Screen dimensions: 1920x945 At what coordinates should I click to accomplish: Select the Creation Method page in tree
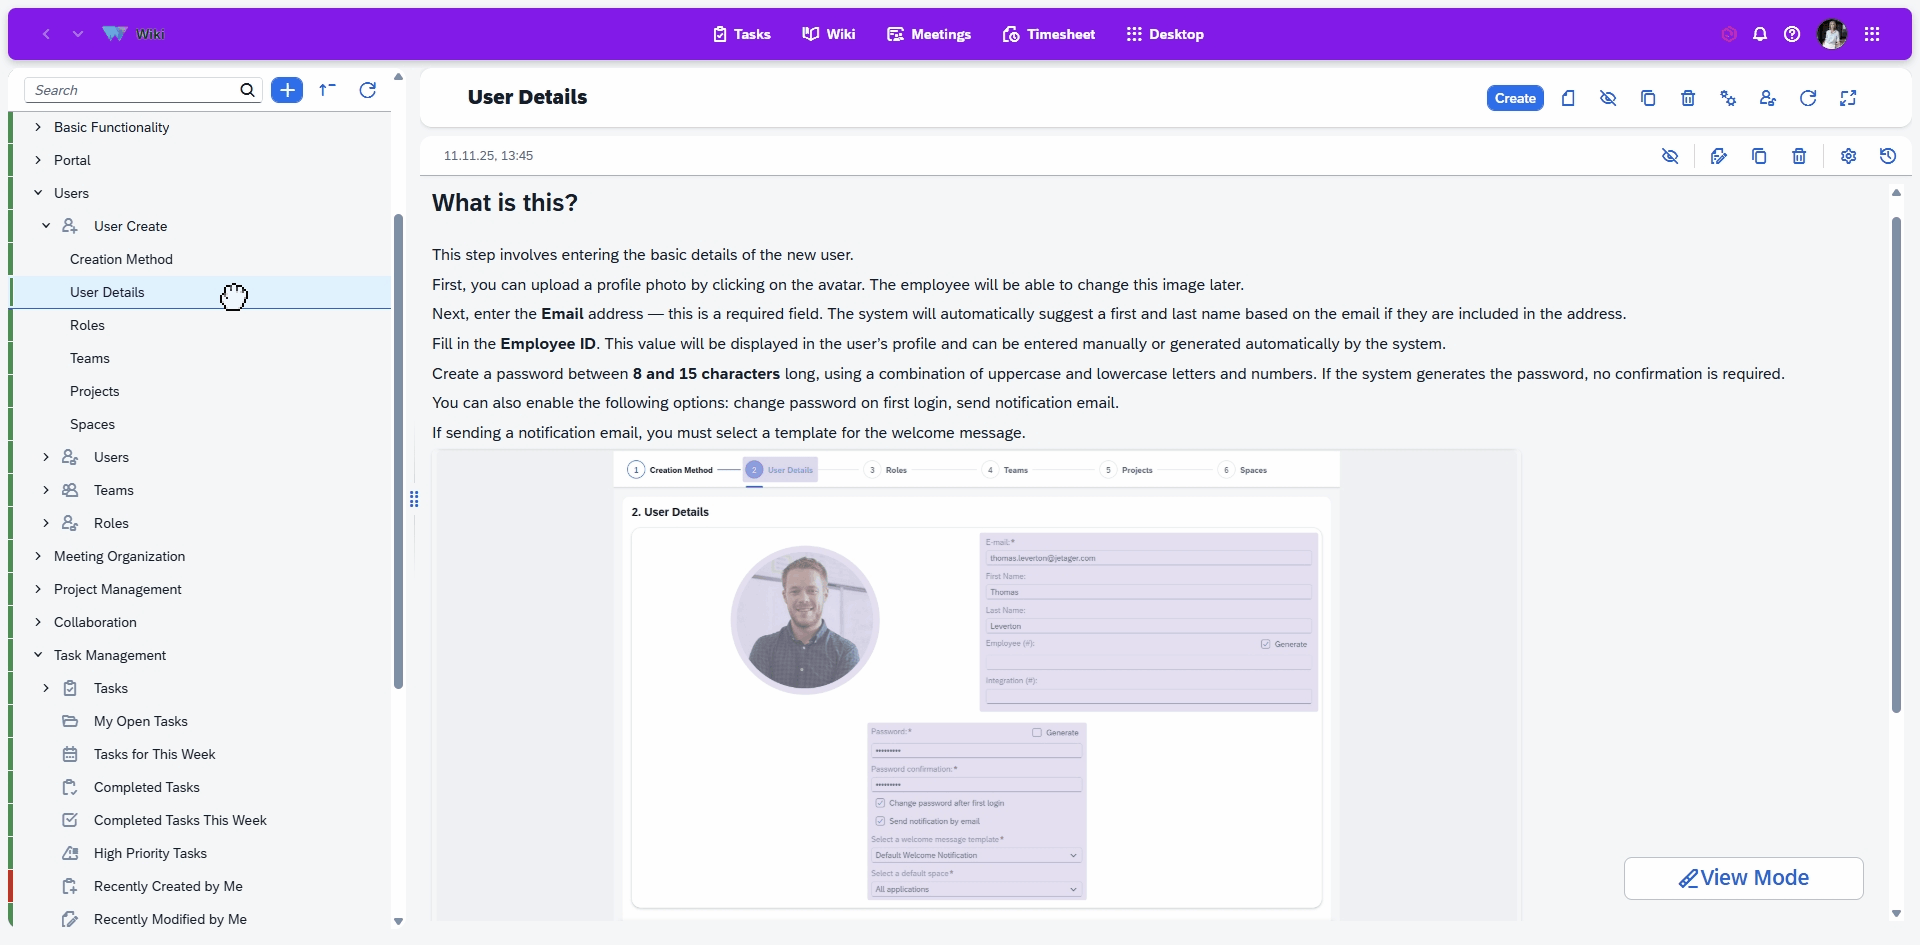tap(121, 259)
